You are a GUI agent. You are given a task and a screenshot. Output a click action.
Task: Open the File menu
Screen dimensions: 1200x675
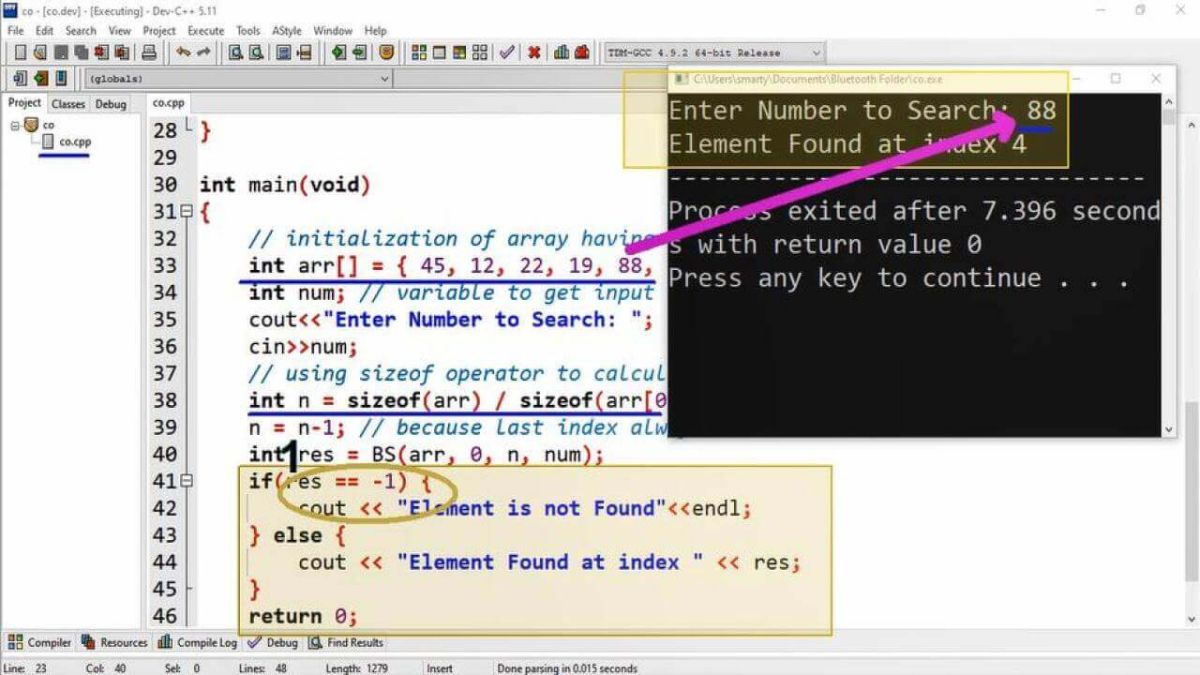(15, 31)
